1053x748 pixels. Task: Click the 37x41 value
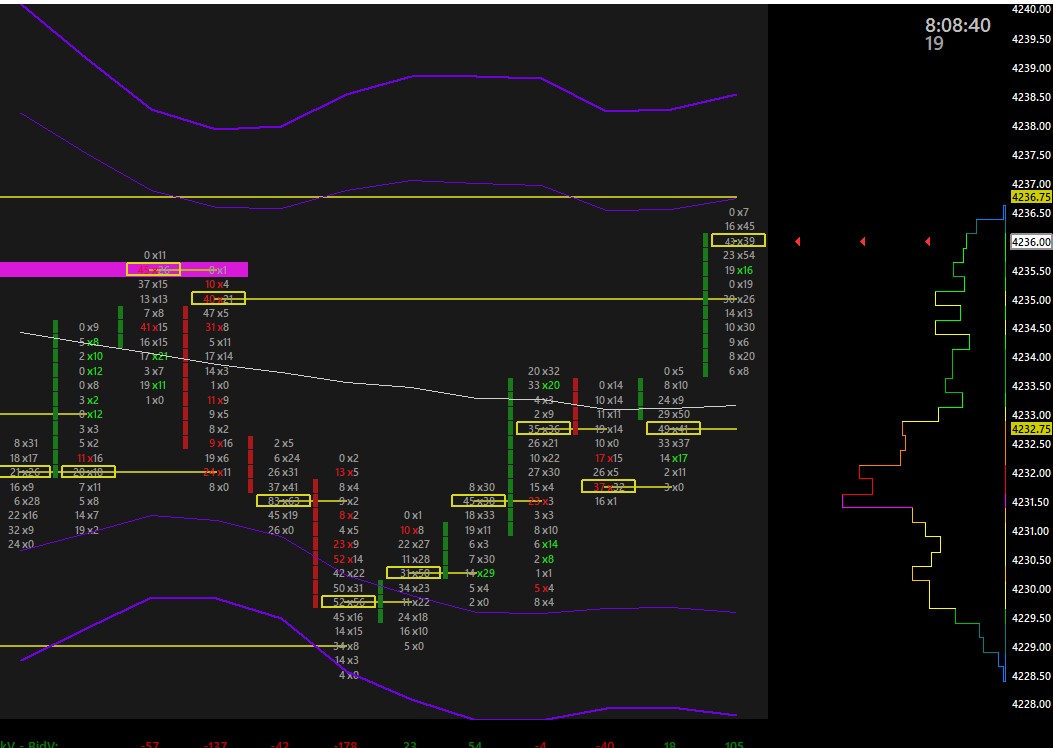pos(283,487)
